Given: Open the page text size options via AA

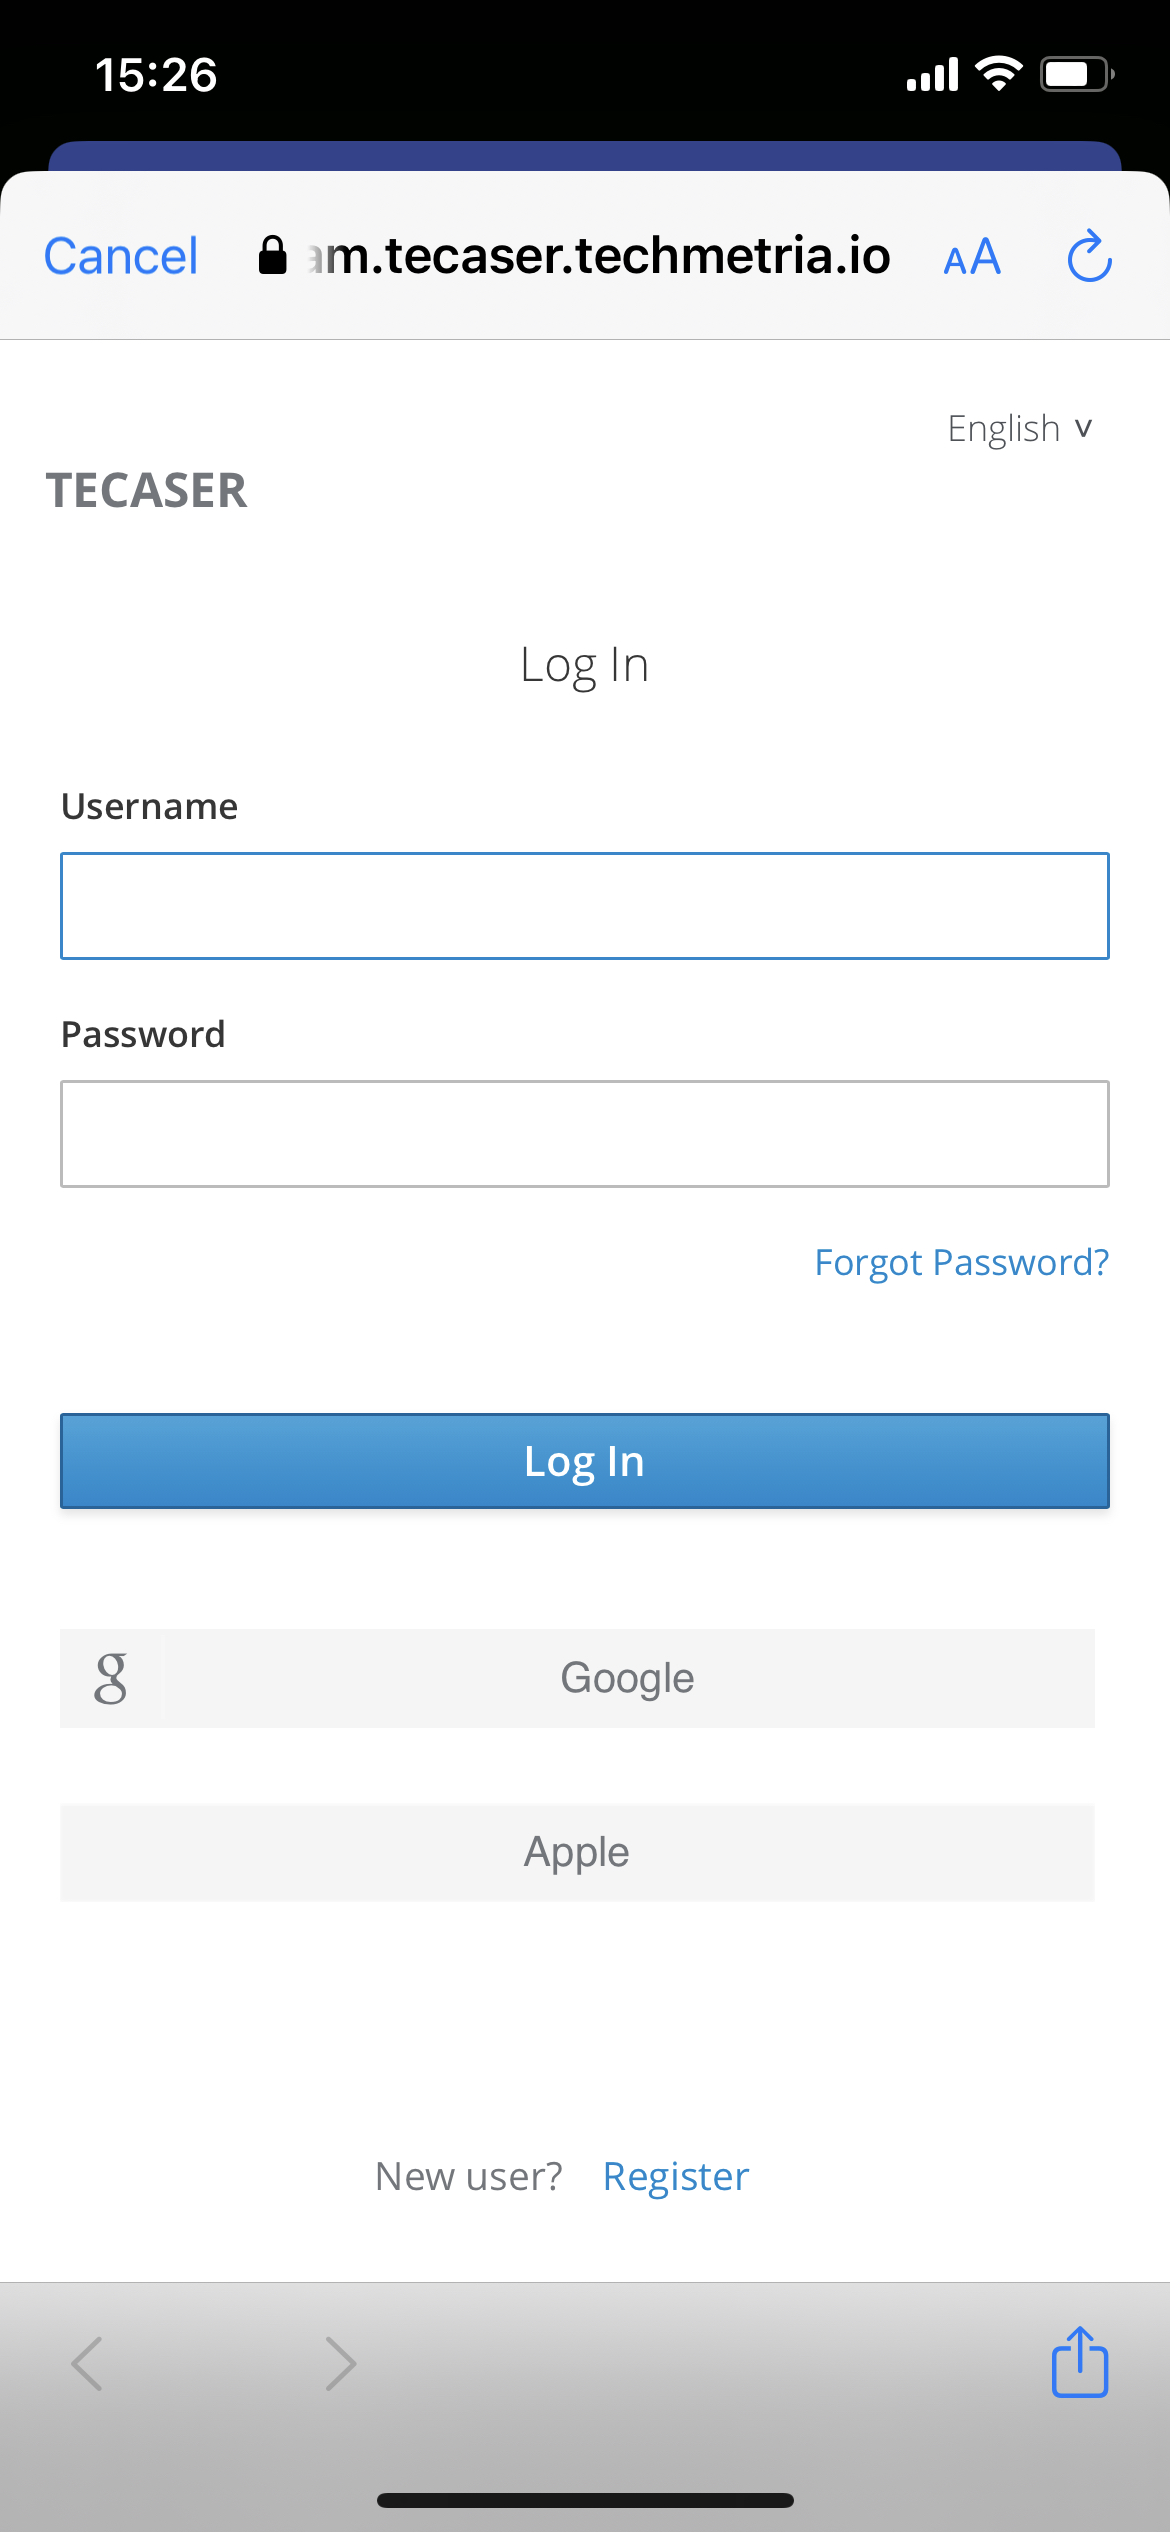Looking at the screenshot, I should pos(972,257).
